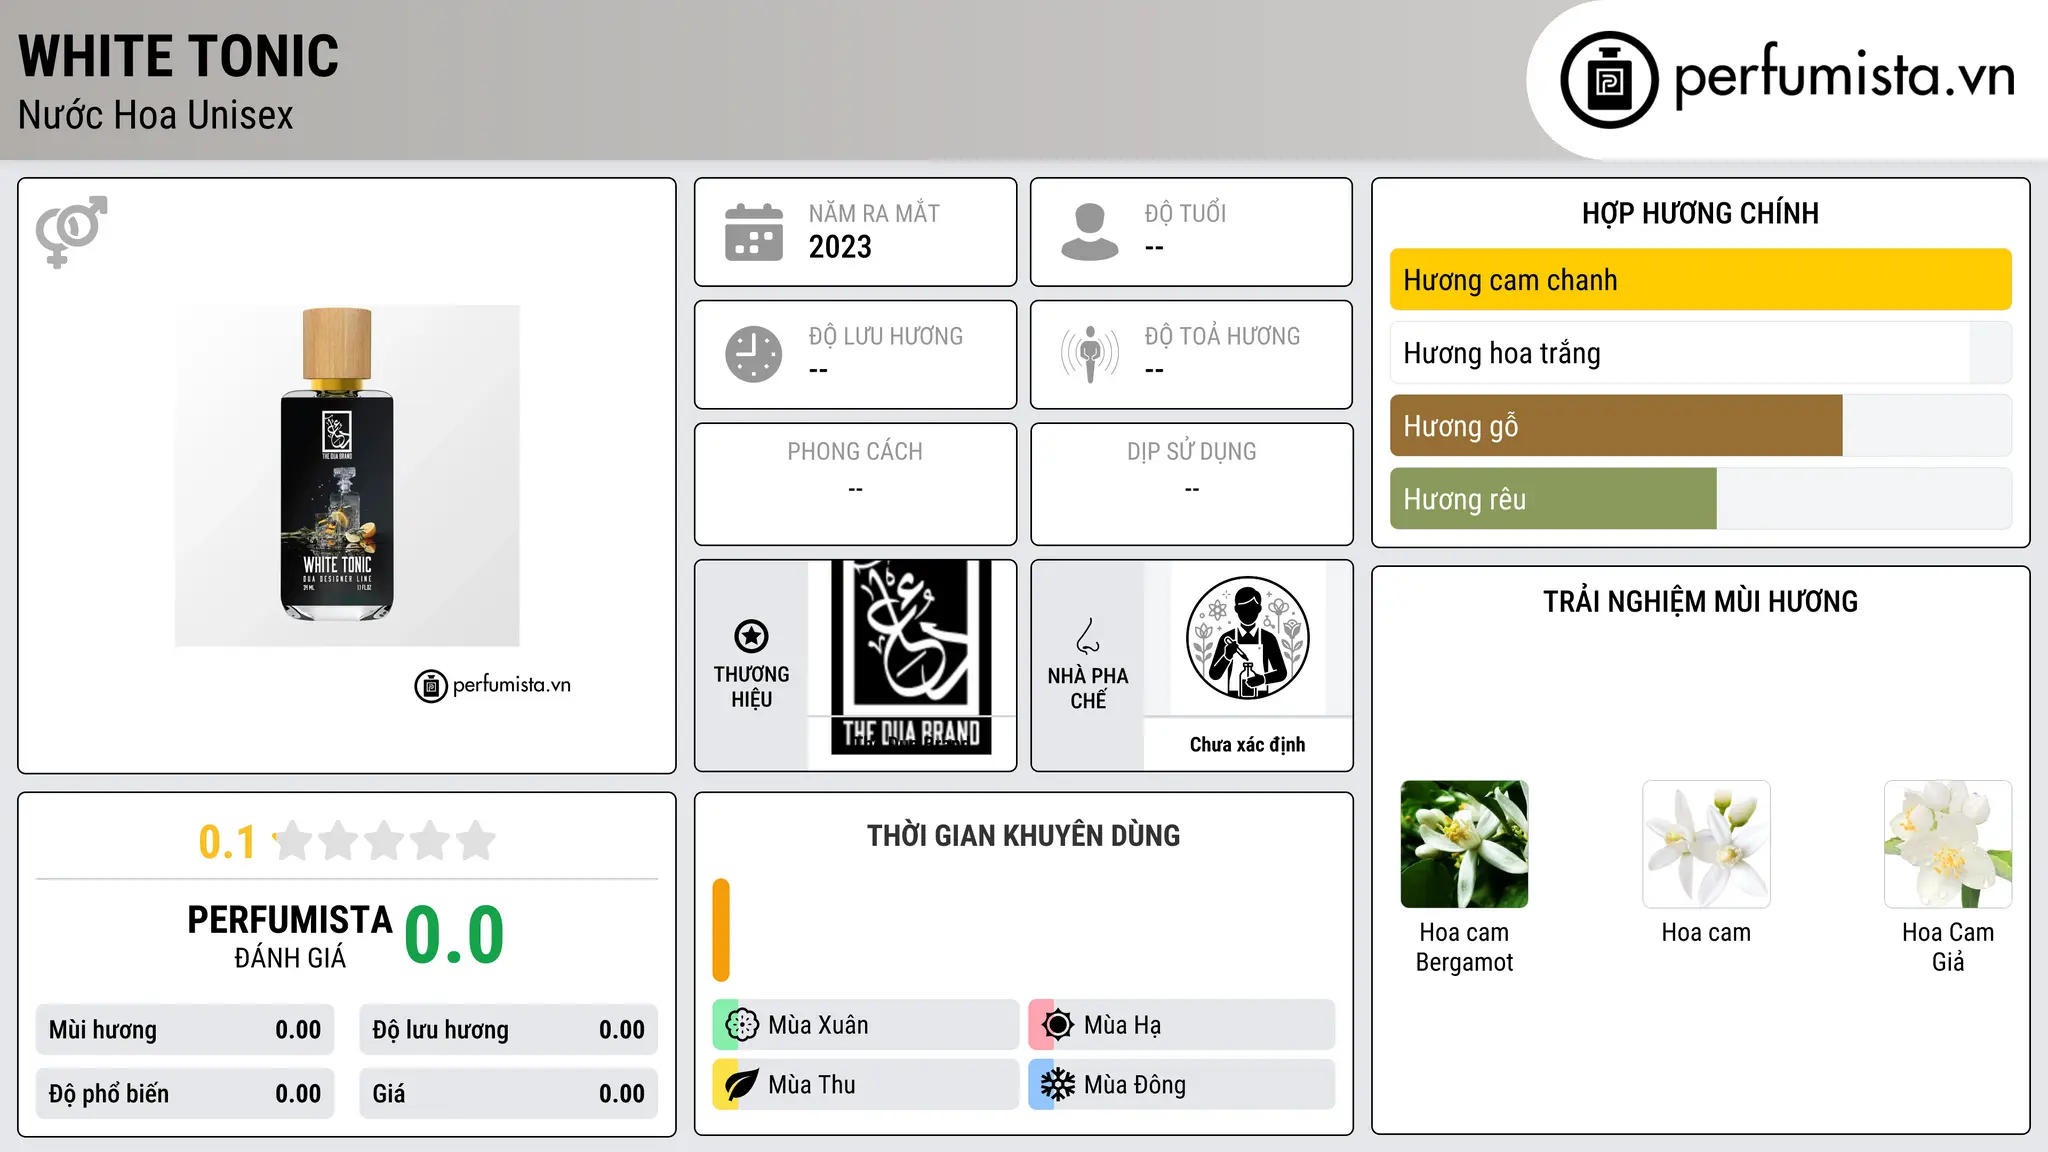Click the Phong Cách style card
Screen dimensions: 2048x1152
point(855,484)
